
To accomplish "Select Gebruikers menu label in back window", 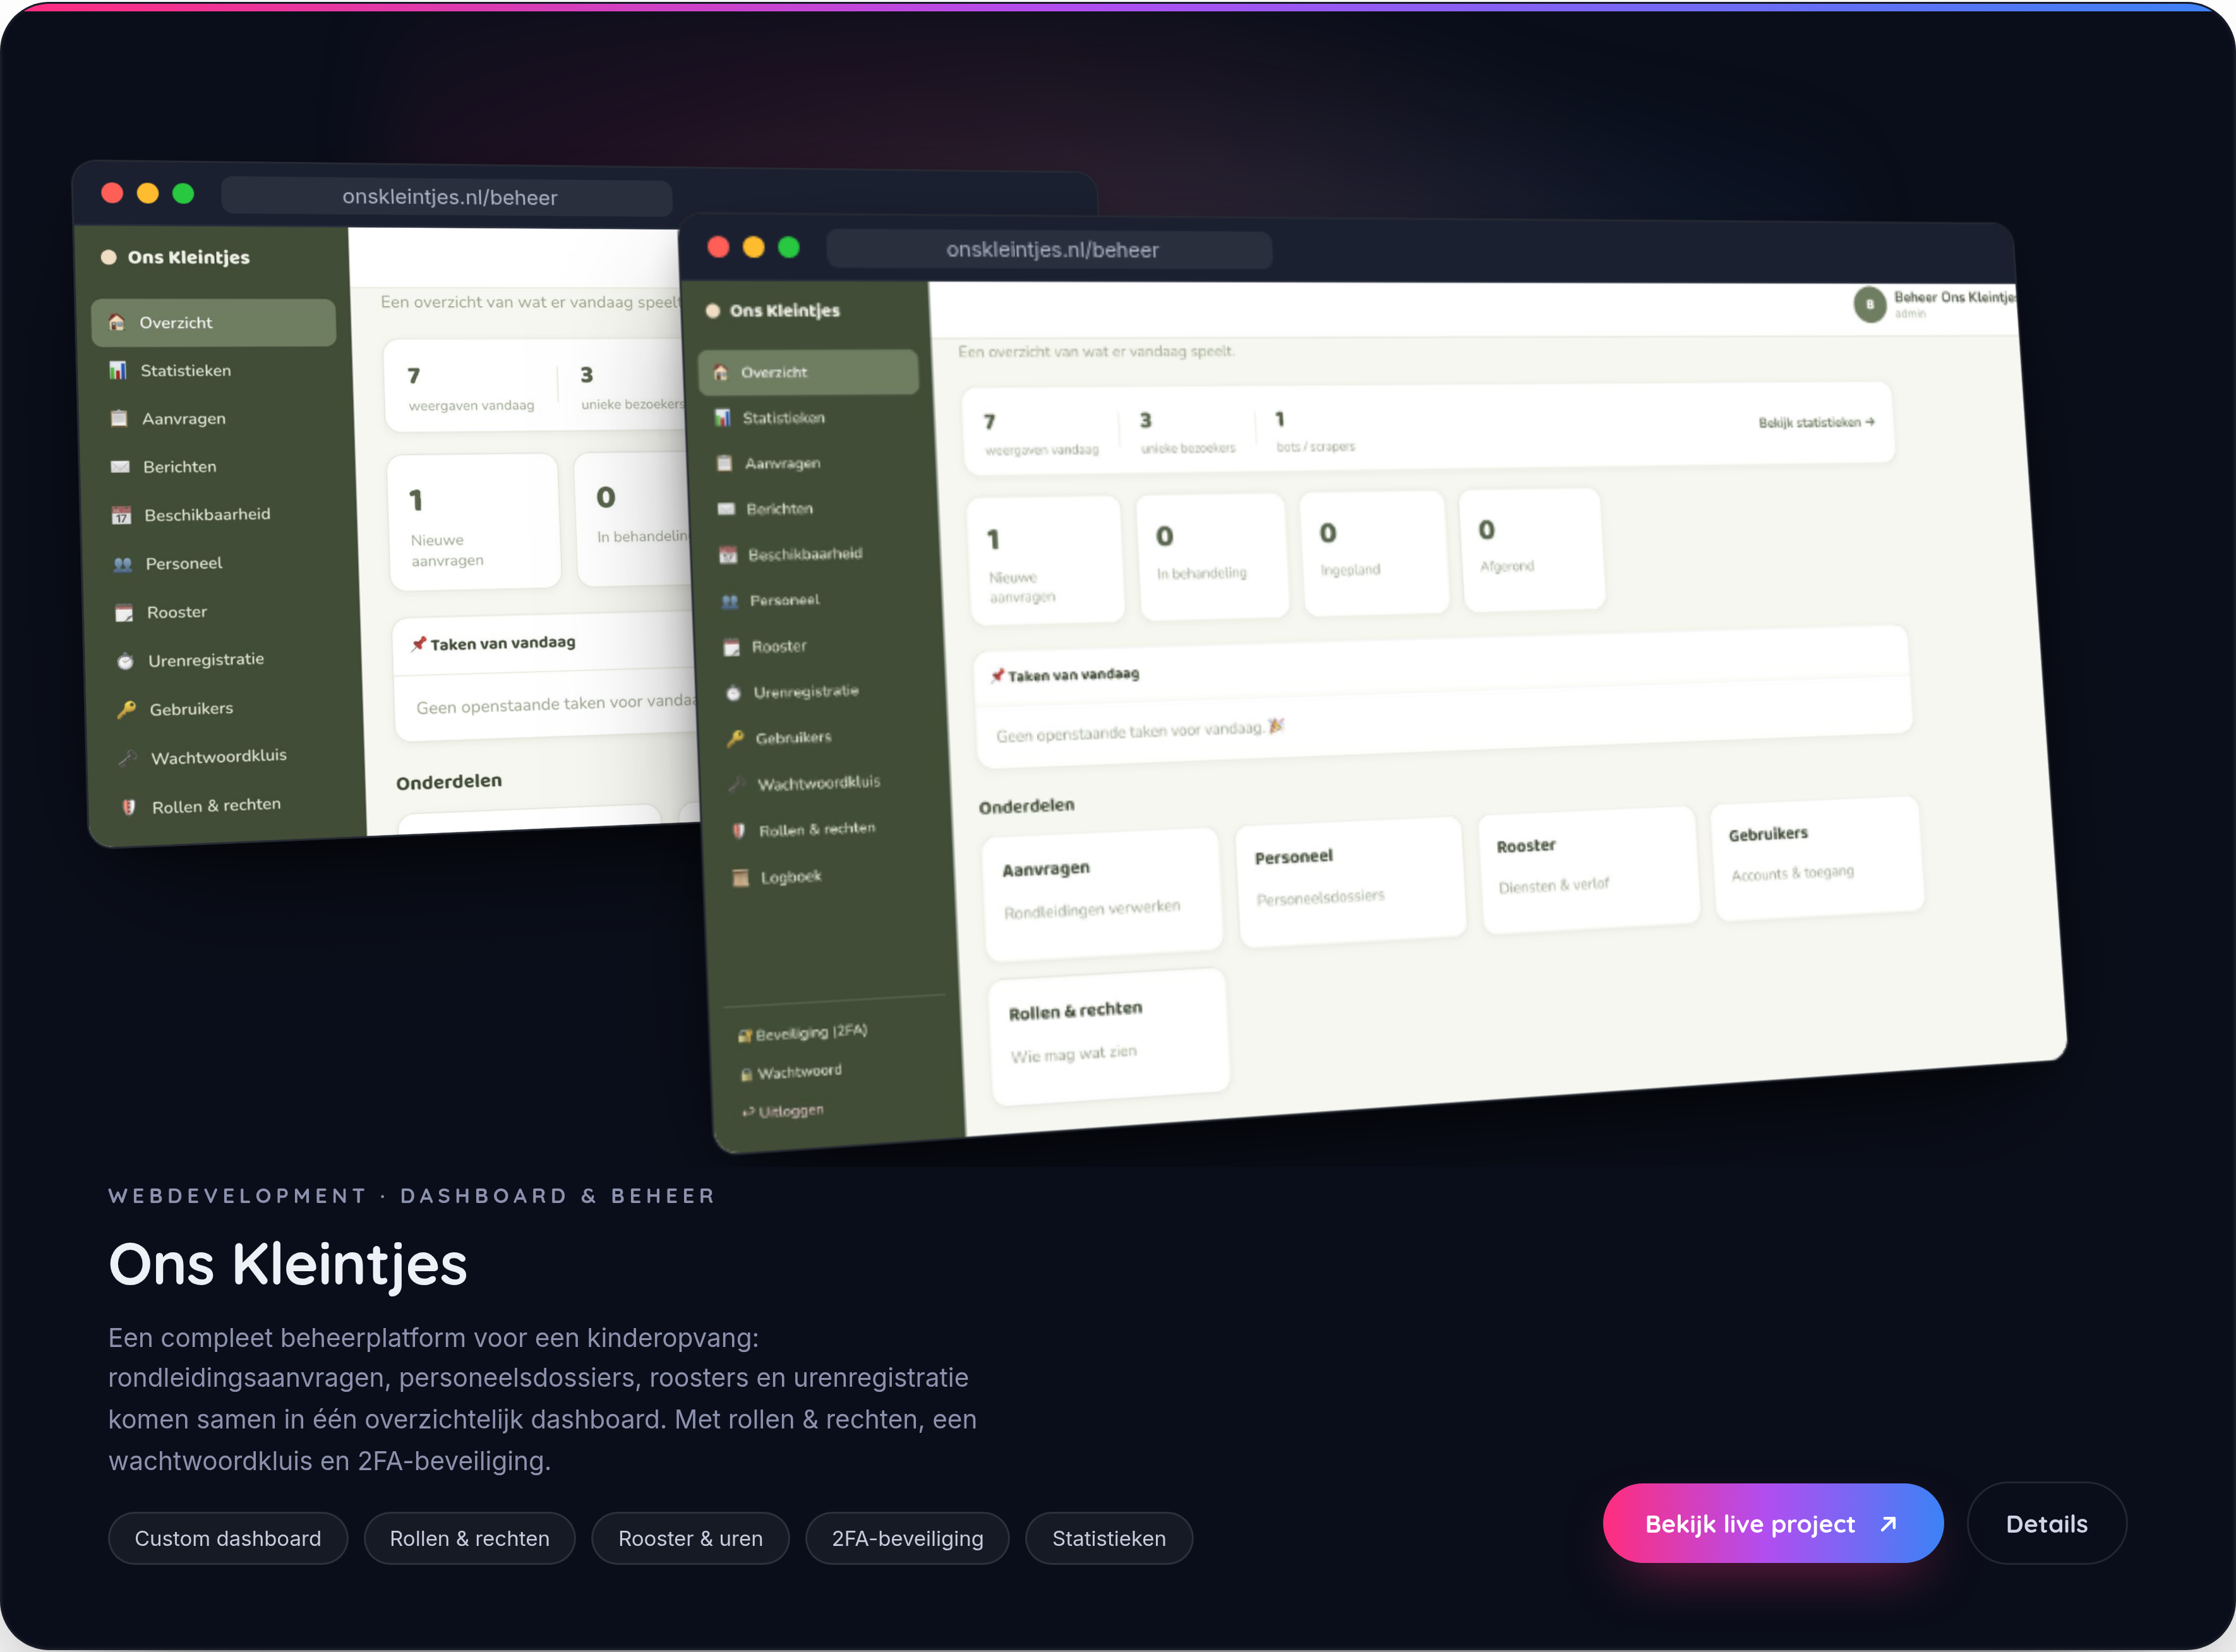I will pos(191,709).
